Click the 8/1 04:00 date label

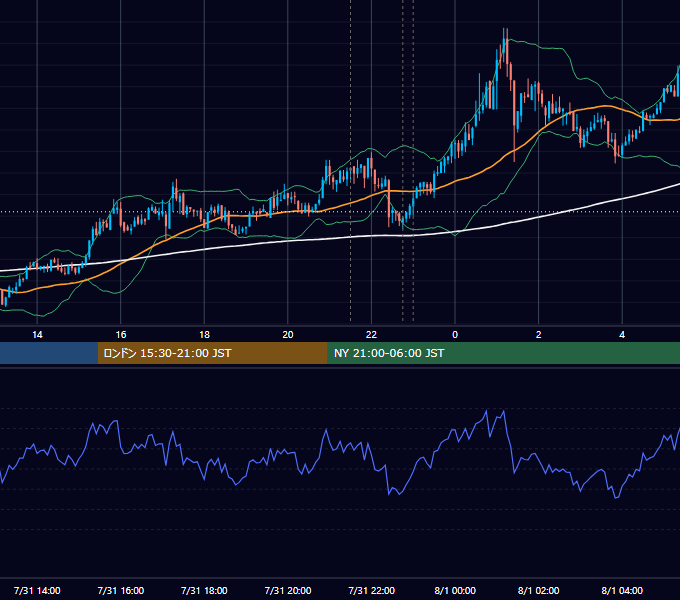point(622,590)
